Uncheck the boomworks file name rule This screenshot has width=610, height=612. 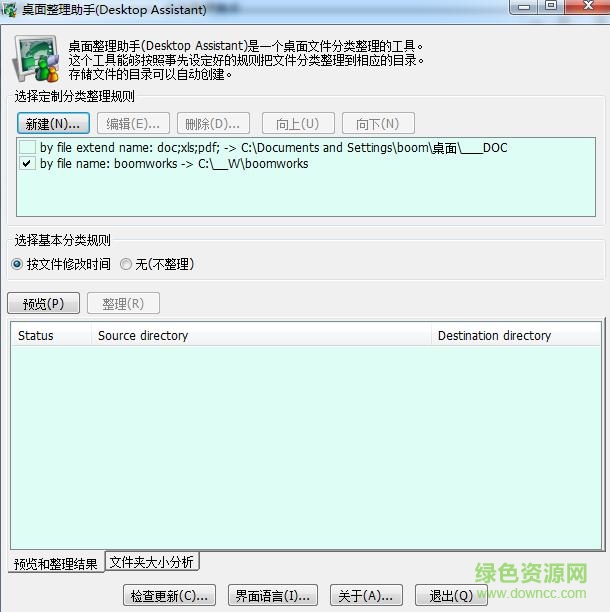pos(27,164)
